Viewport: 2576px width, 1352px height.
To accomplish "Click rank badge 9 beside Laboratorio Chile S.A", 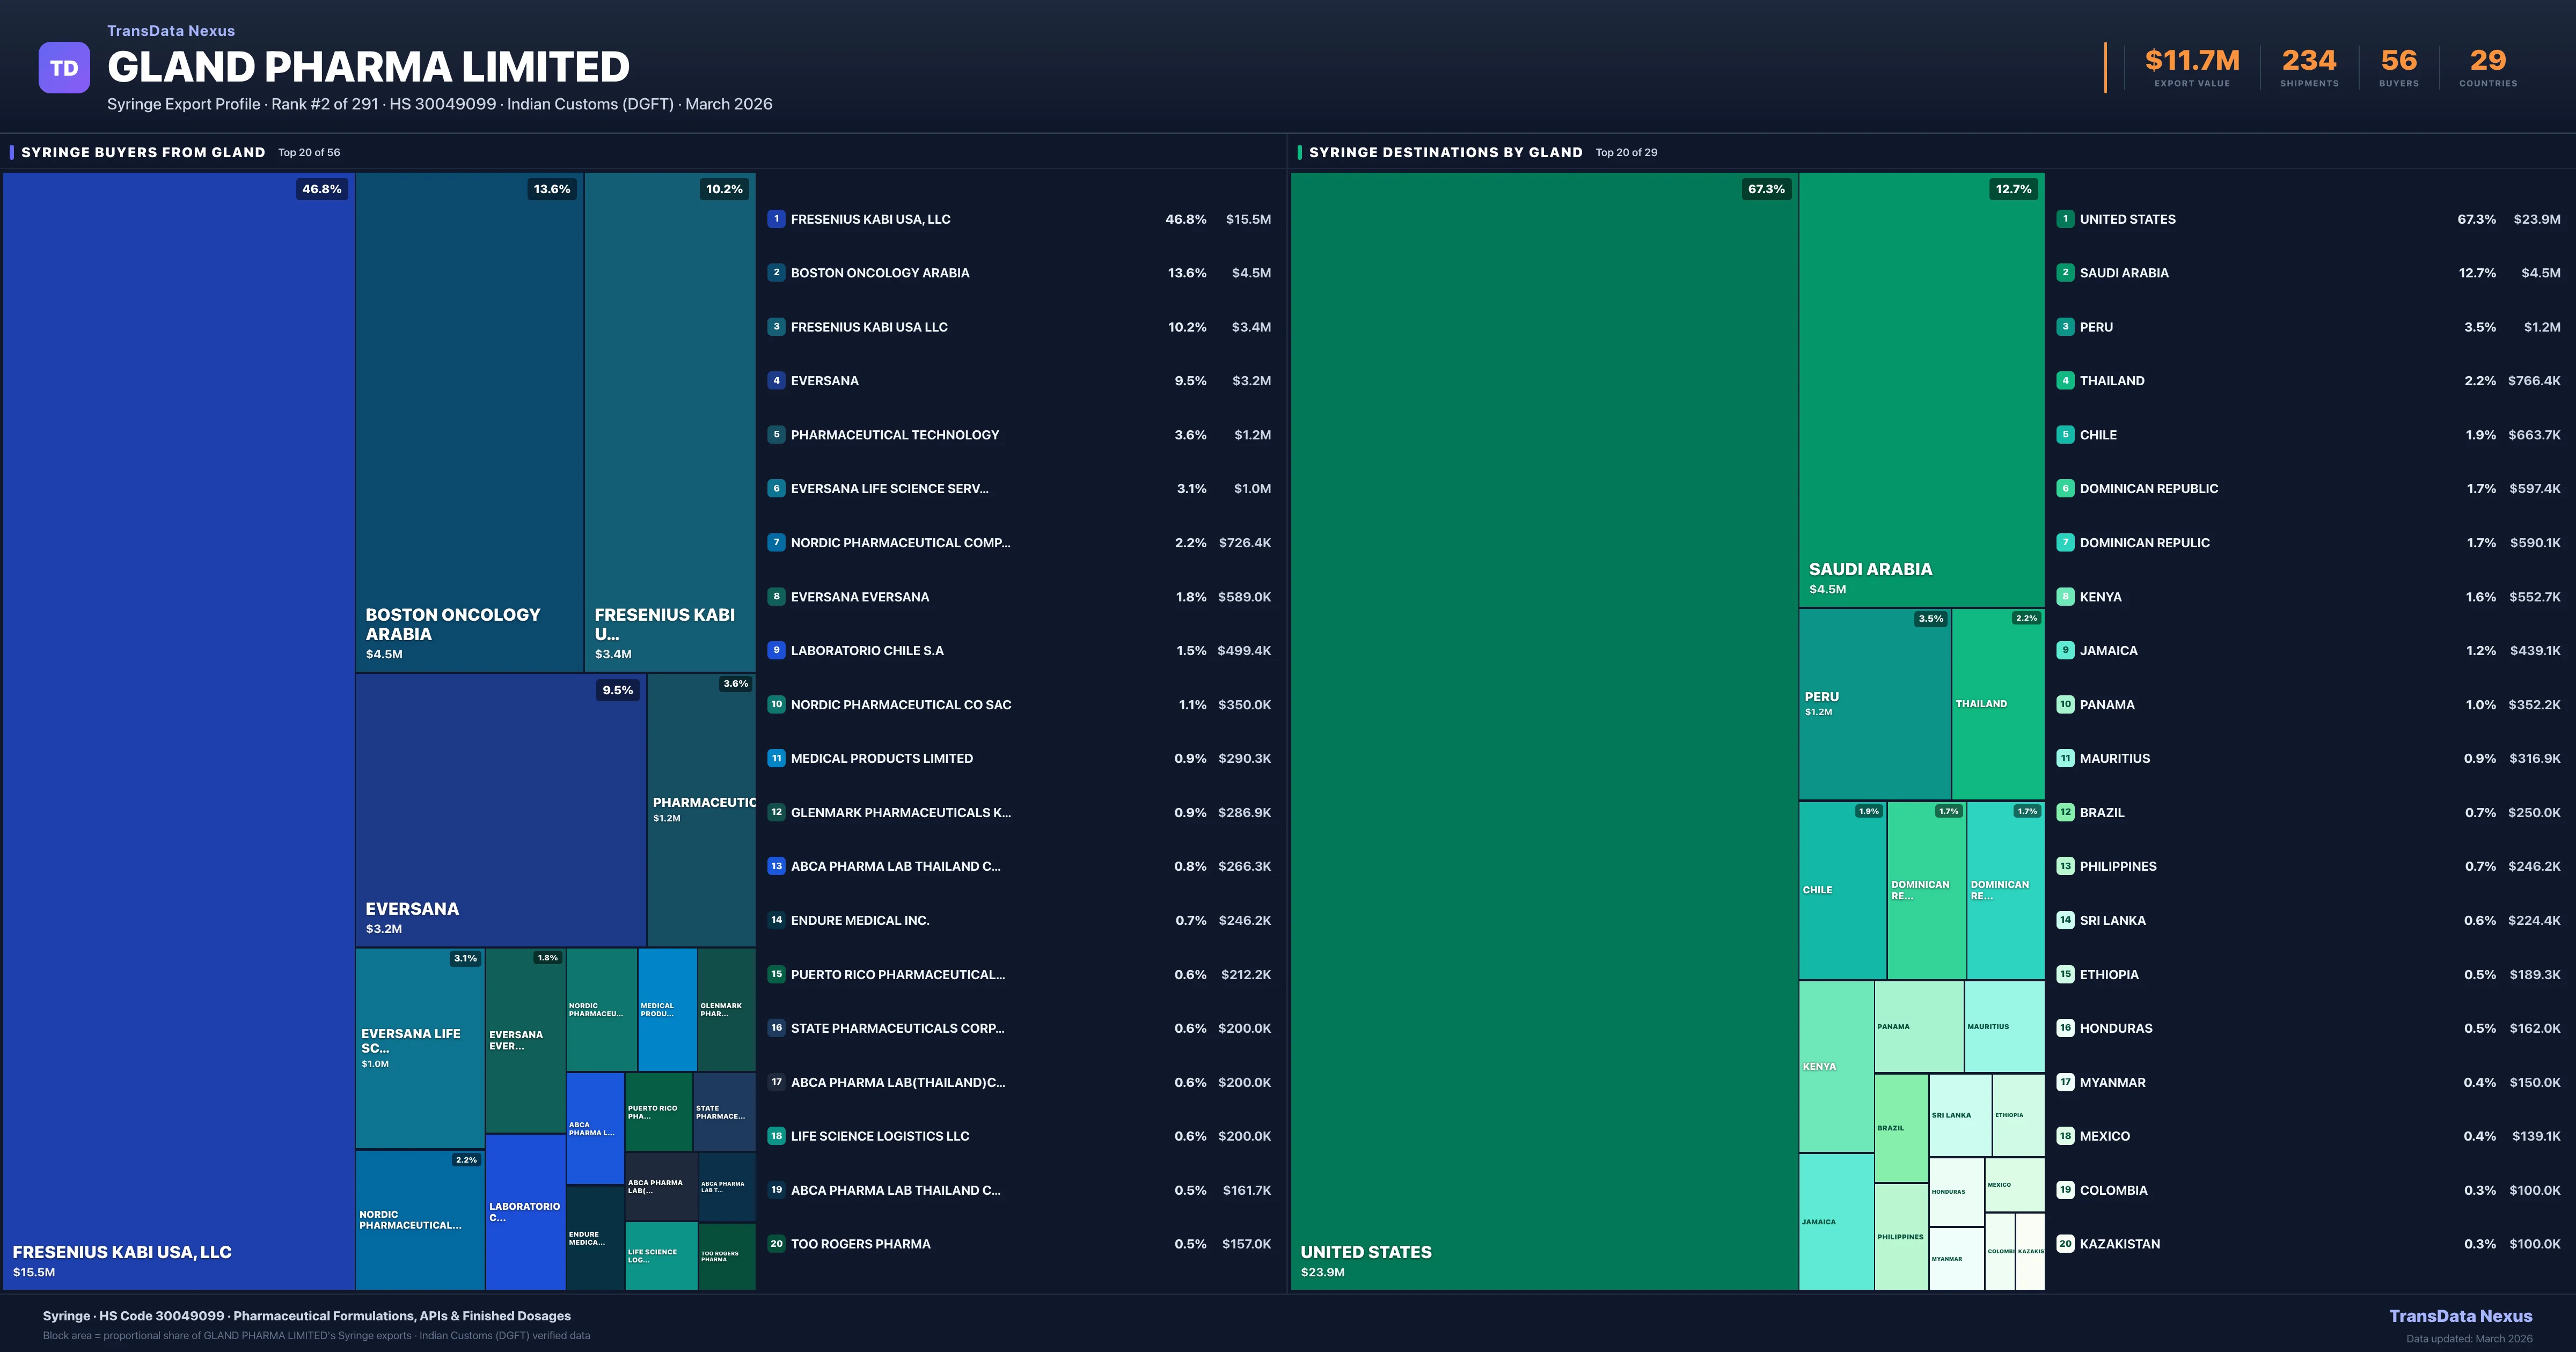I will pos(776,650).
